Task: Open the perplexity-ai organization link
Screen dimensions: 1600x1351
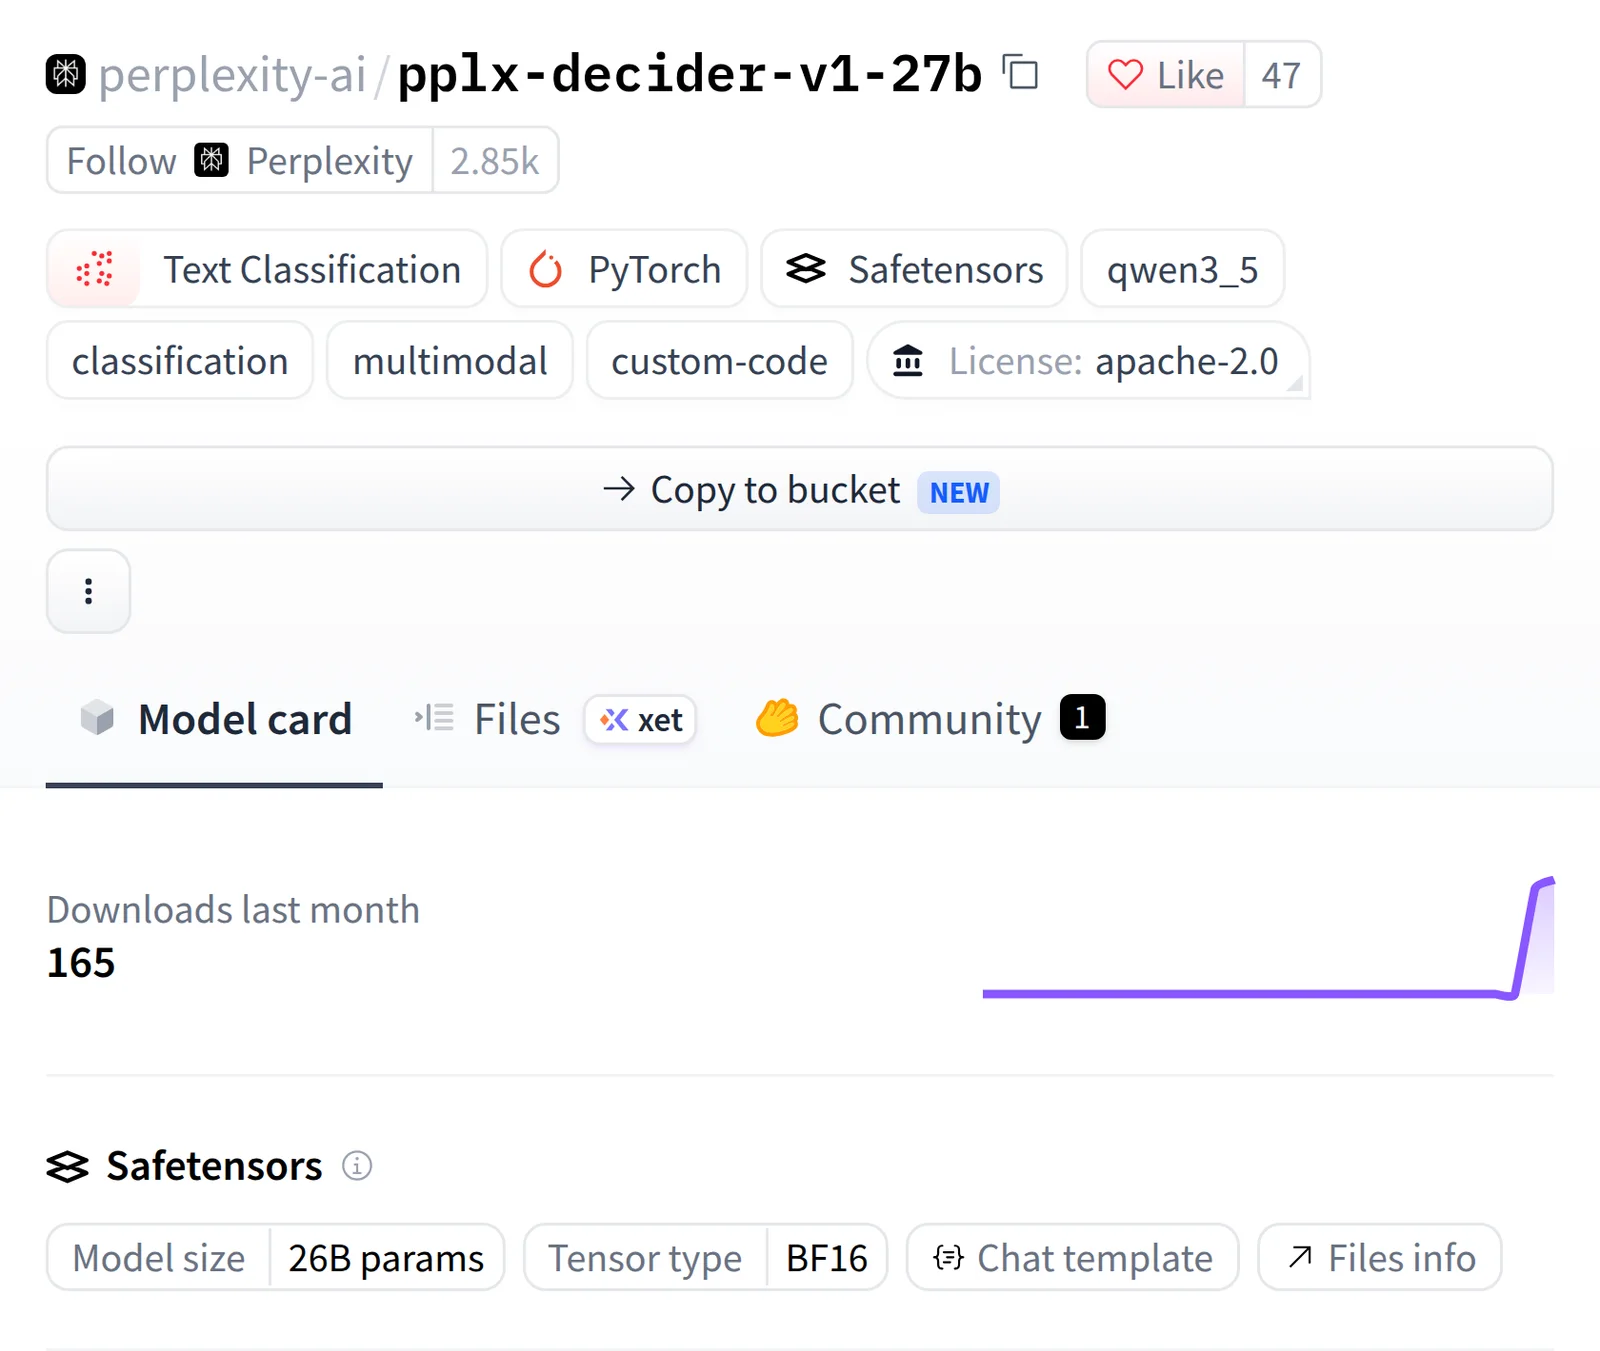Action: tap(232, 74)
